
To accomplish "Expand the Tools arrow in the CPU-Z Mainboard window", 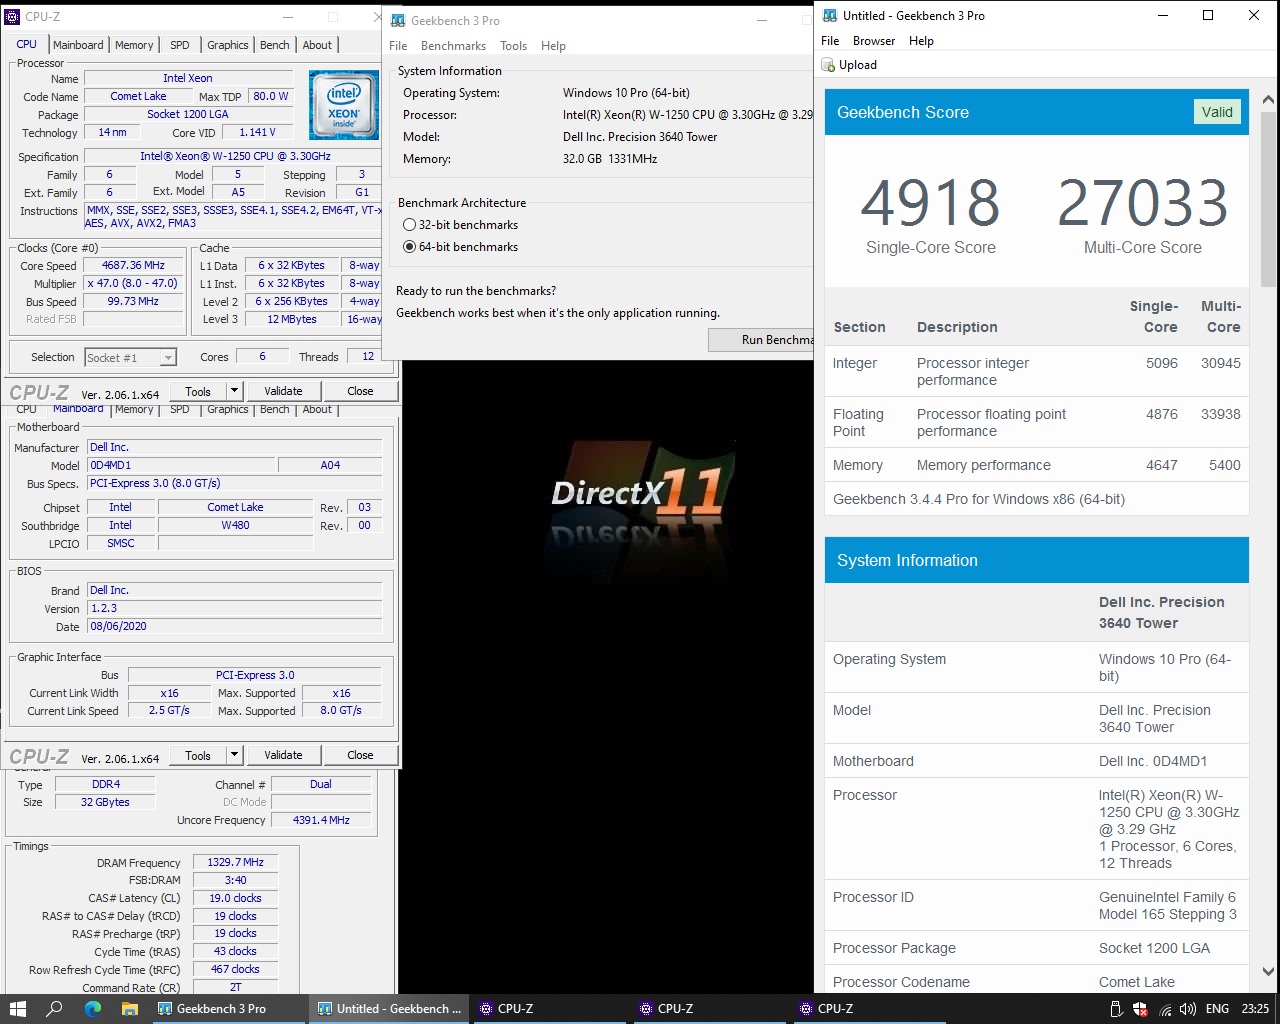I will tap(234, 755).
